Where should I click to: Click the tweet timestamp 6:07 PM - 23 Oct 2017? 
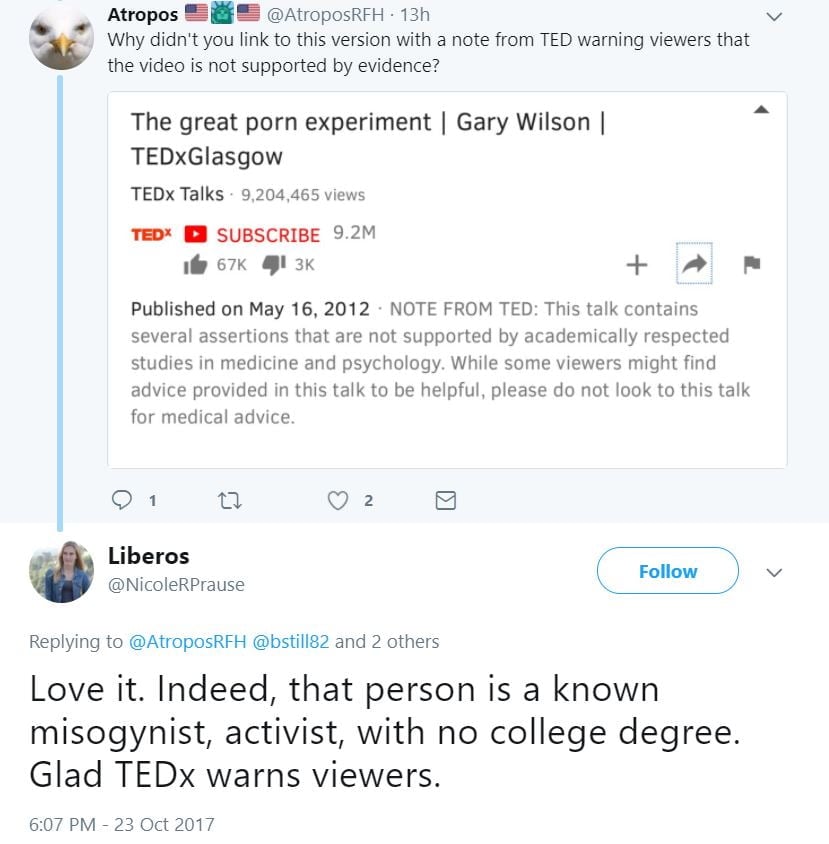click(121, 824)
